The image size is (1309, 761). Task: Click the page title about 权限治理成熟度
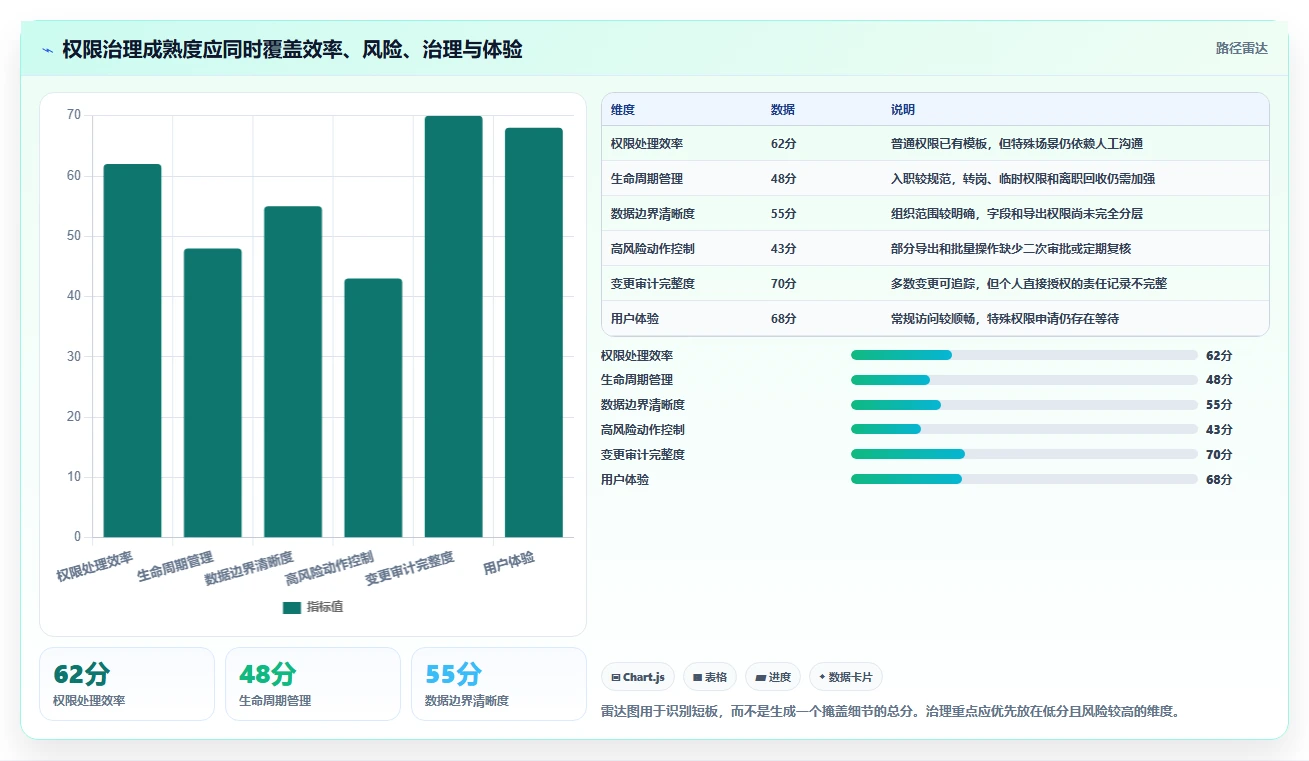(x=292, y=50)
